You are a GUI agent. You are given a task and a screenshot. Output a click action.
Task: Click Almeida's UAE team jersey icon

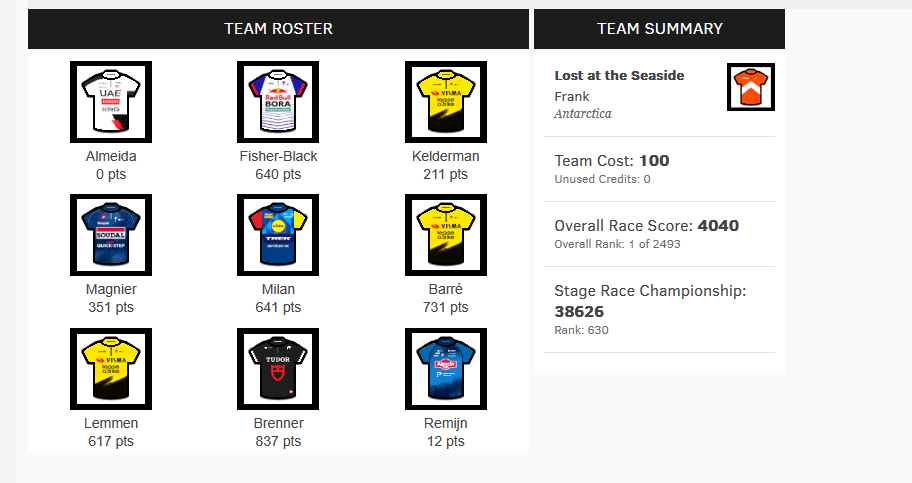(x=111, y=102)
